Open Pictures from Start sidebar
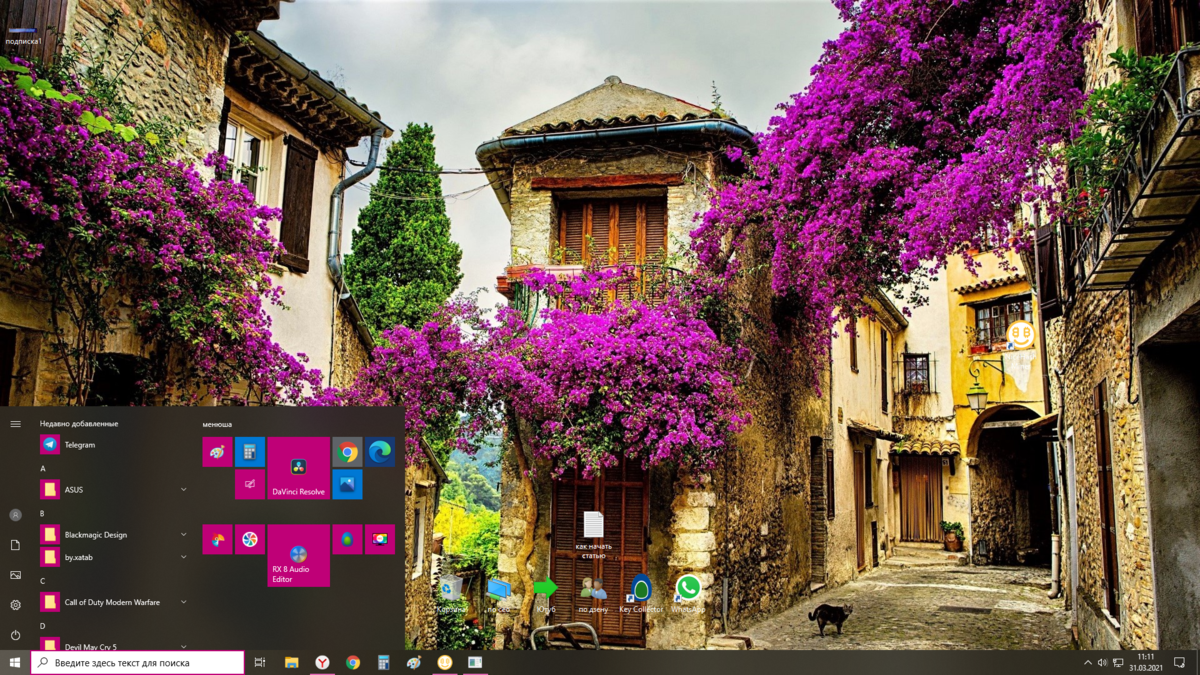 [x=15, y=575]
